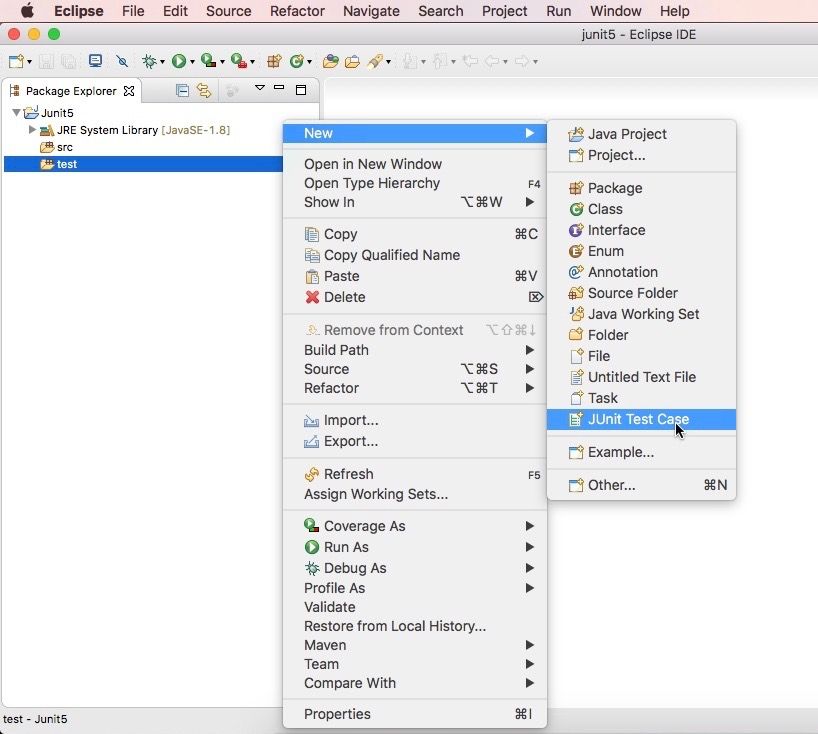
Task: Click the Open Task folder toolbar icon
Action: pos(353,62)
